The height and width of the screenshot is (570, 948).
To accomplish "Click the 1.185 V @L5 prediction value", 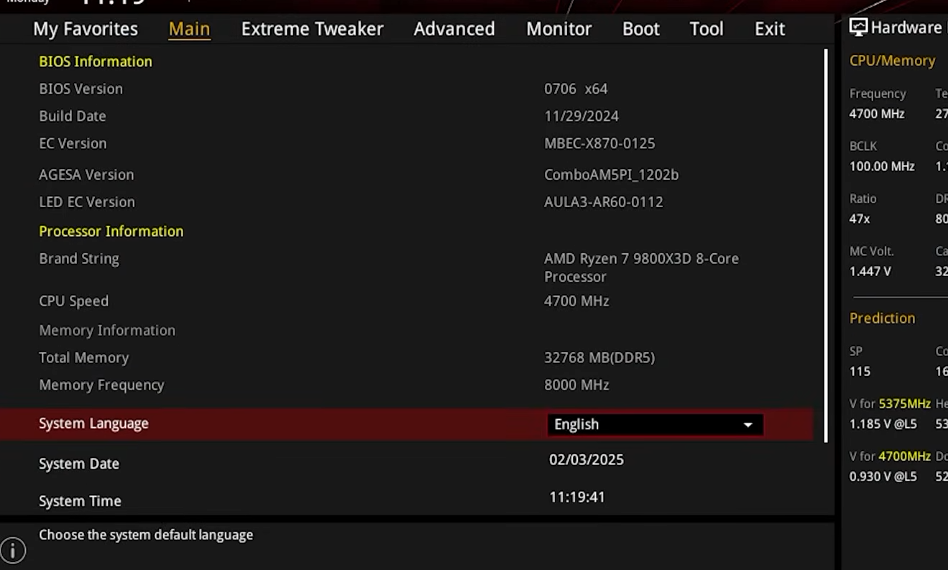I will coord(883,424).
